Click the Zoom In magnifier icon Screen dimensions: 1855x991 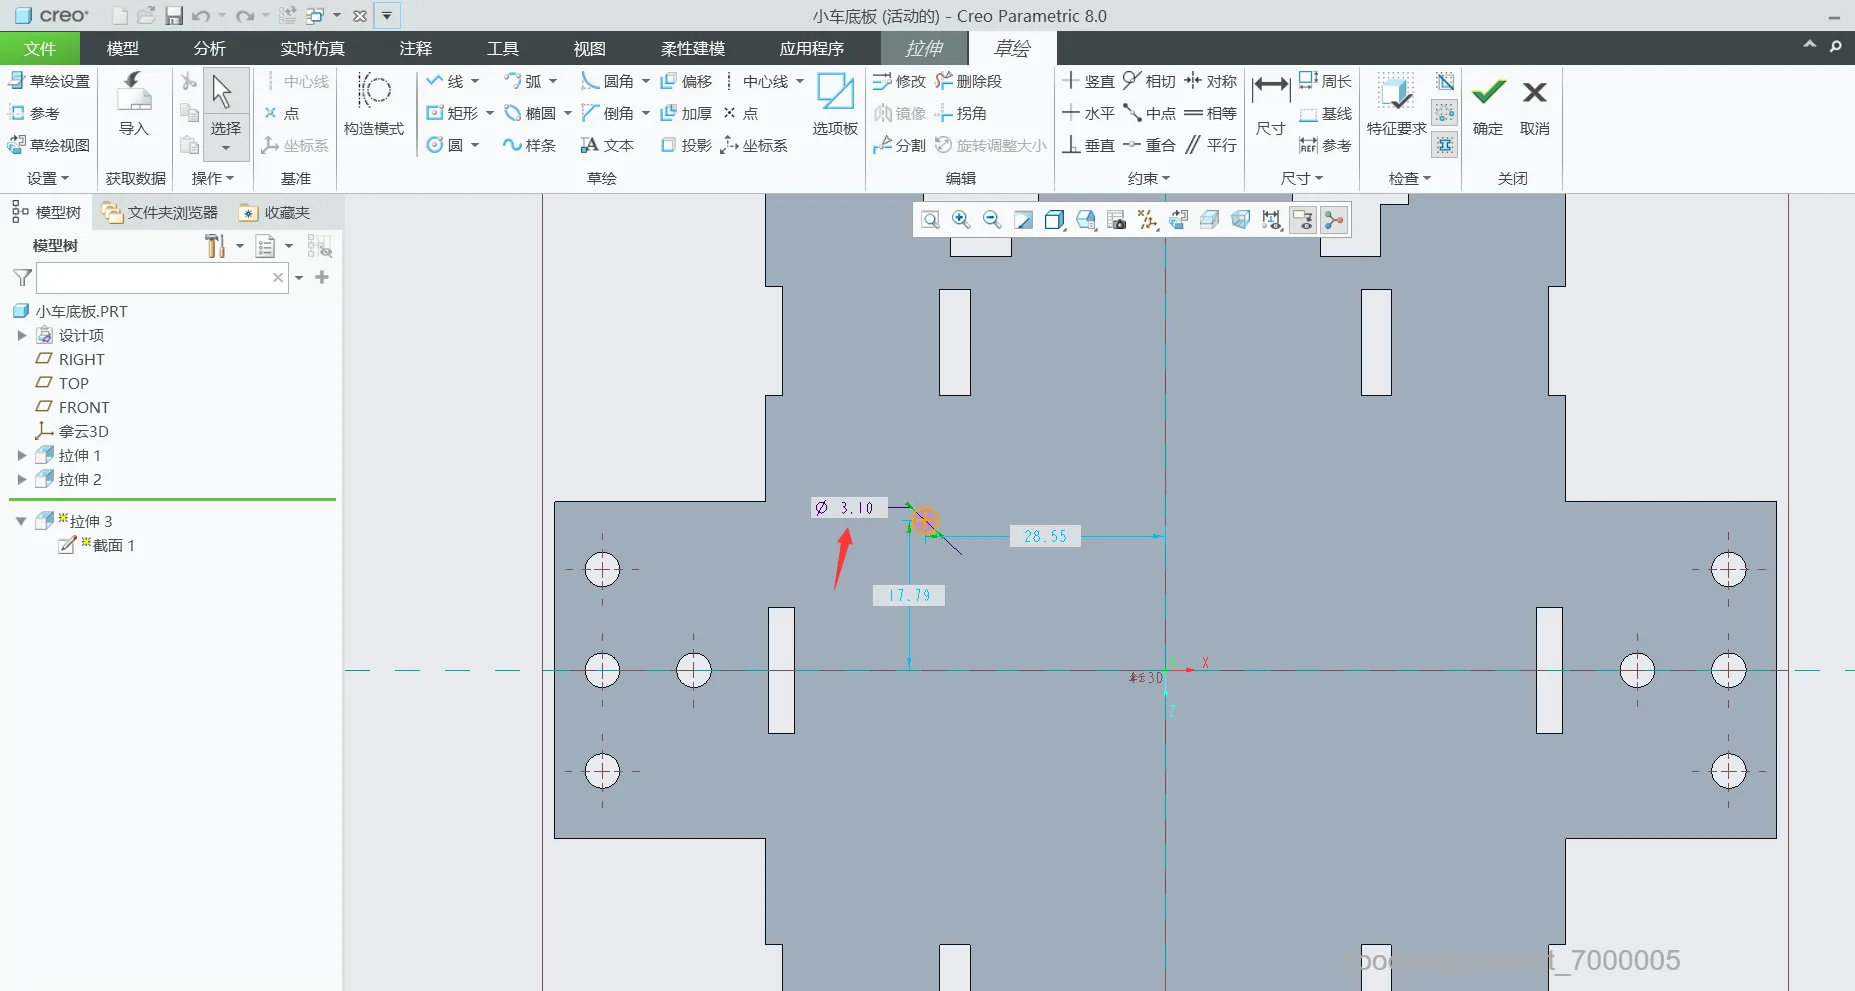(961, 220)
